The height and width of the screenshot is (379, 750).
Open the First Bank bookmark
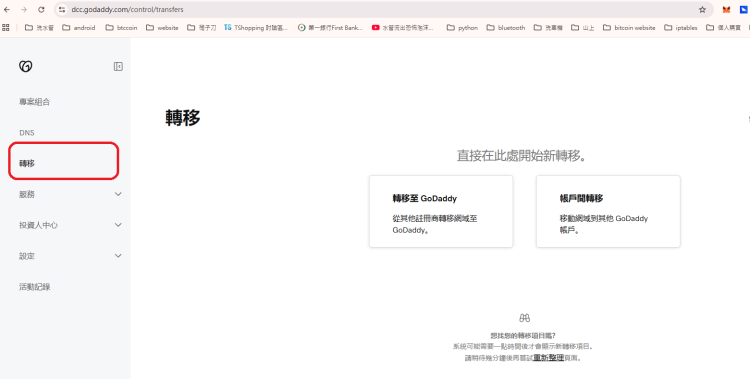point(330,28)
